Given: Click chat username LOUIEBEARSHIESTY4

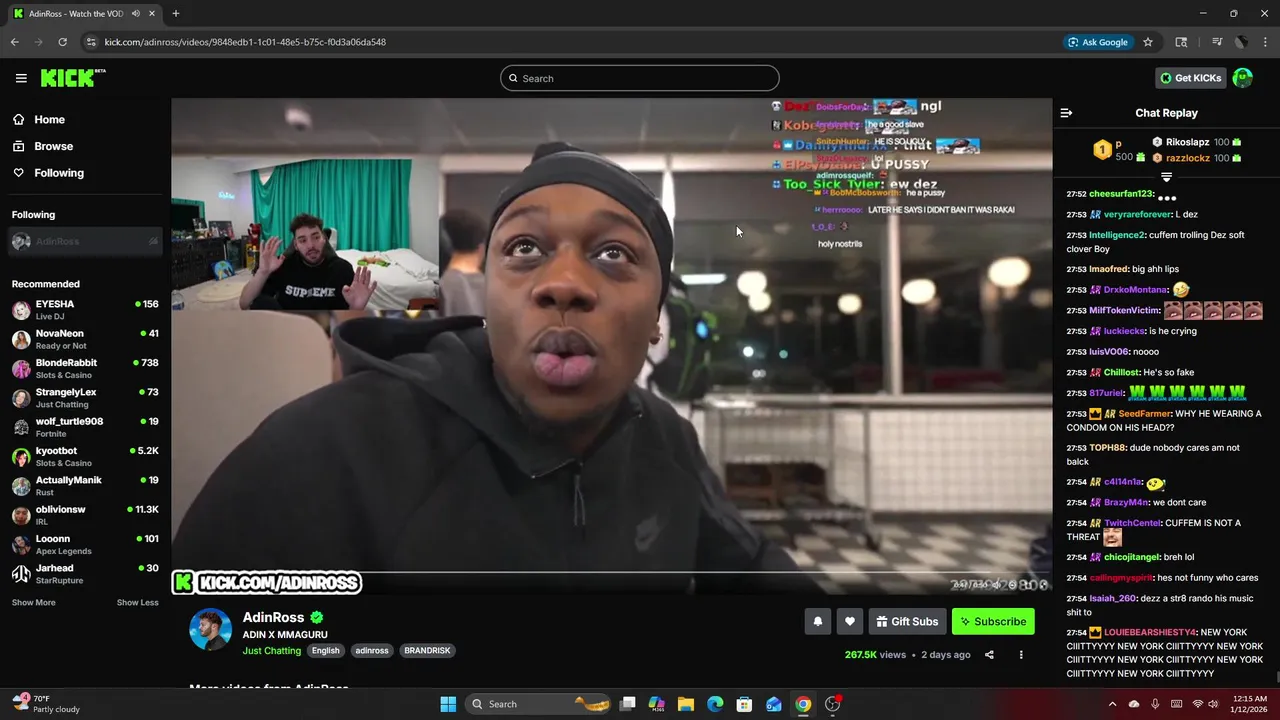Looking at the screenshot, I should tap(1150, 632).
